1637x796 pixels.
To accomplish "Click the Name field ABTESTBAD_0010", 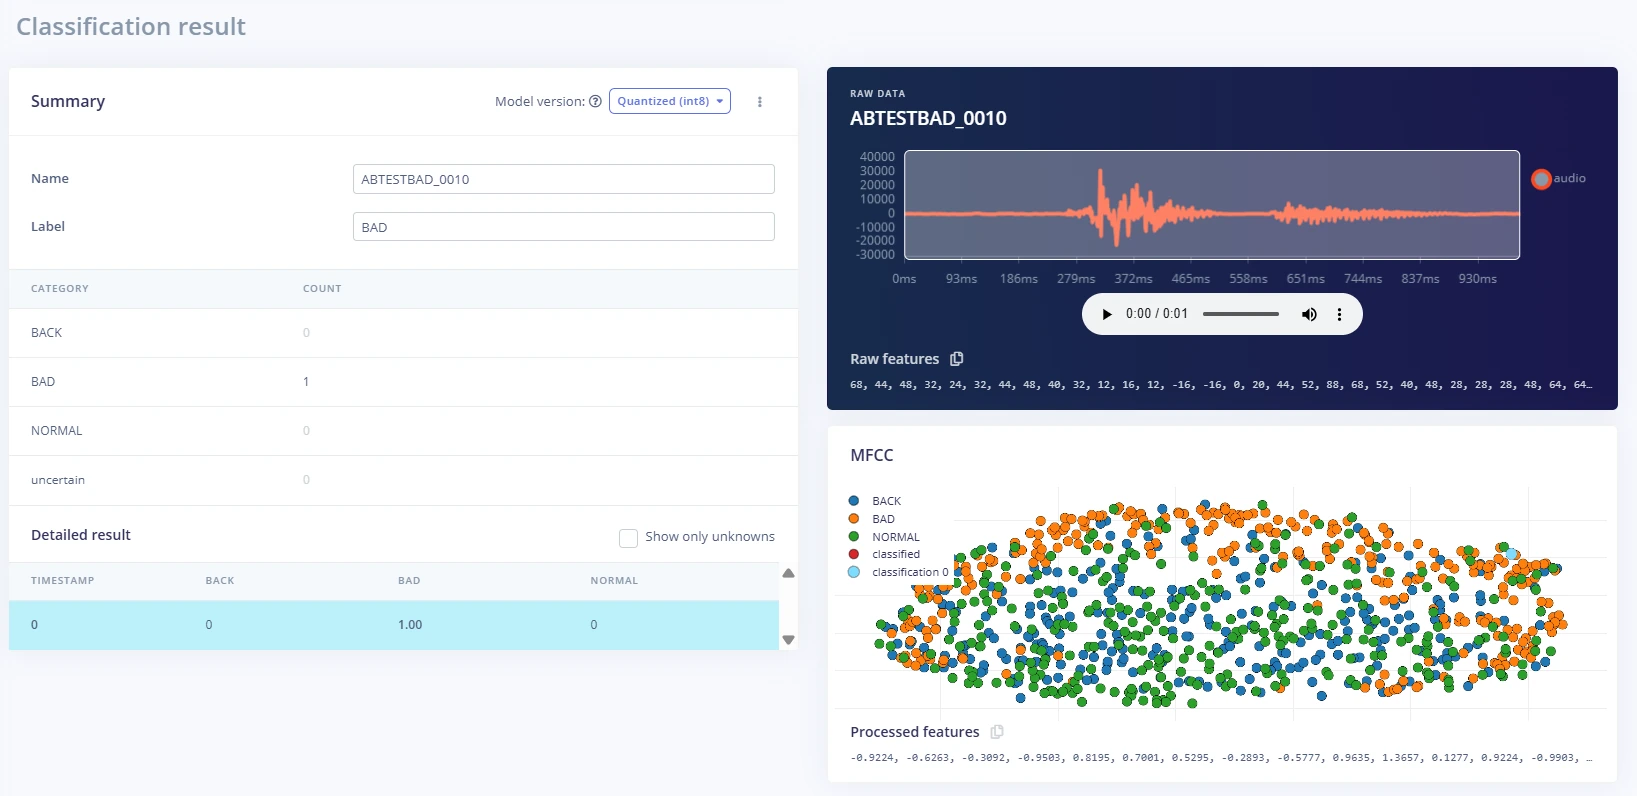I will tap(564, 179).
